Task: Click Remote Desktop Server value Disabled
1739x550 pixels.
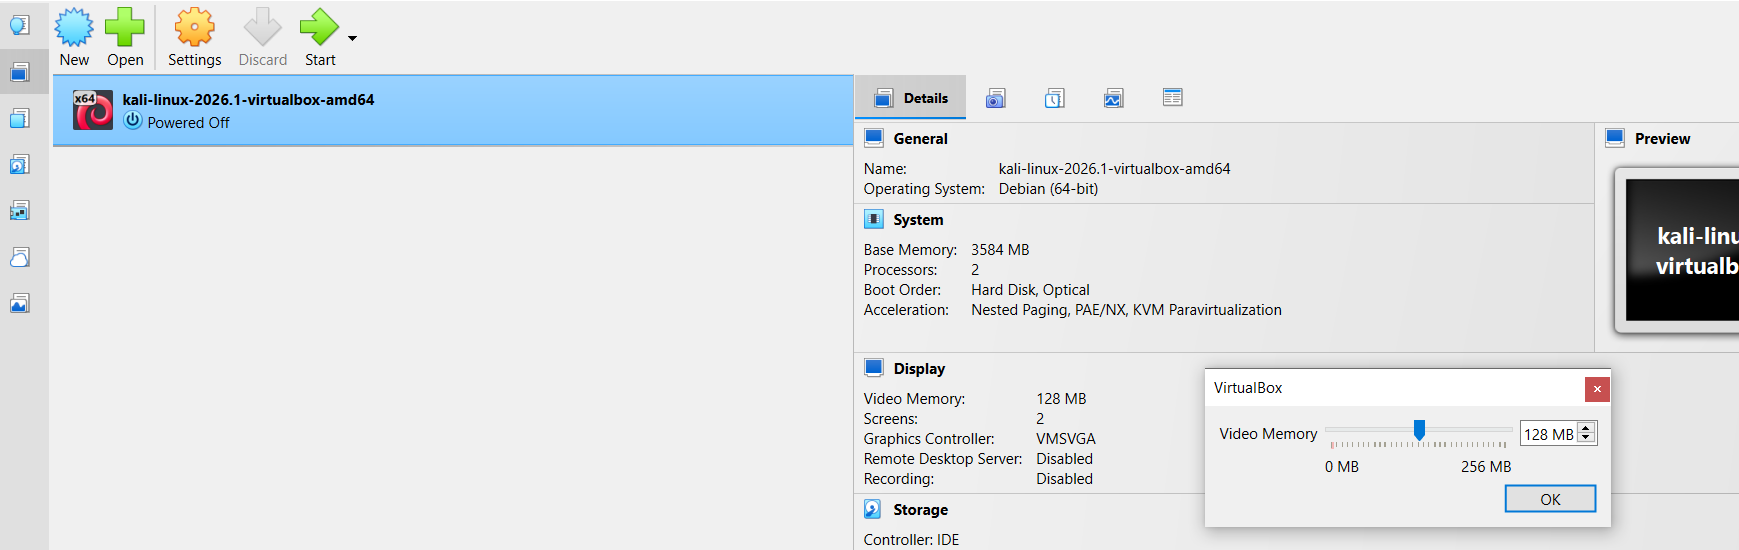Action: [x=1064, y=459]
